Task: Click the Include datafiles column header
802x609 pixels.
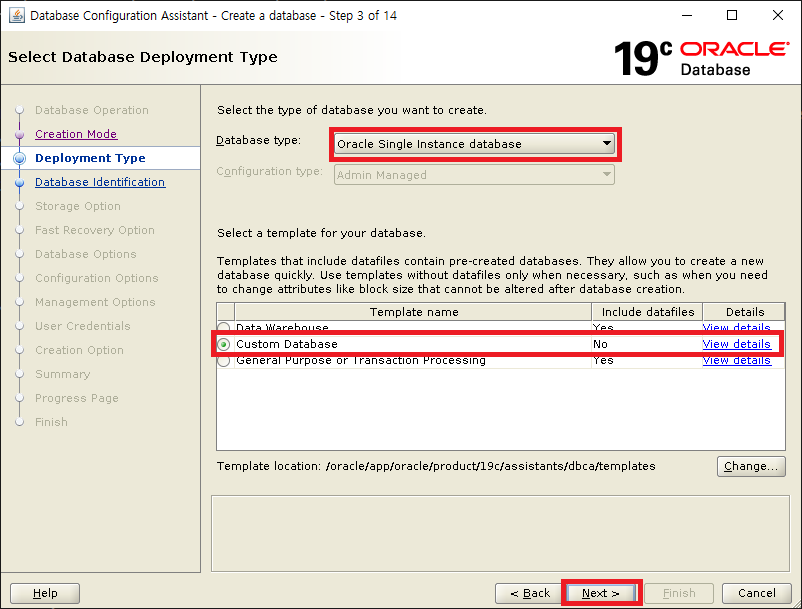Action: [x=648, y=312]
